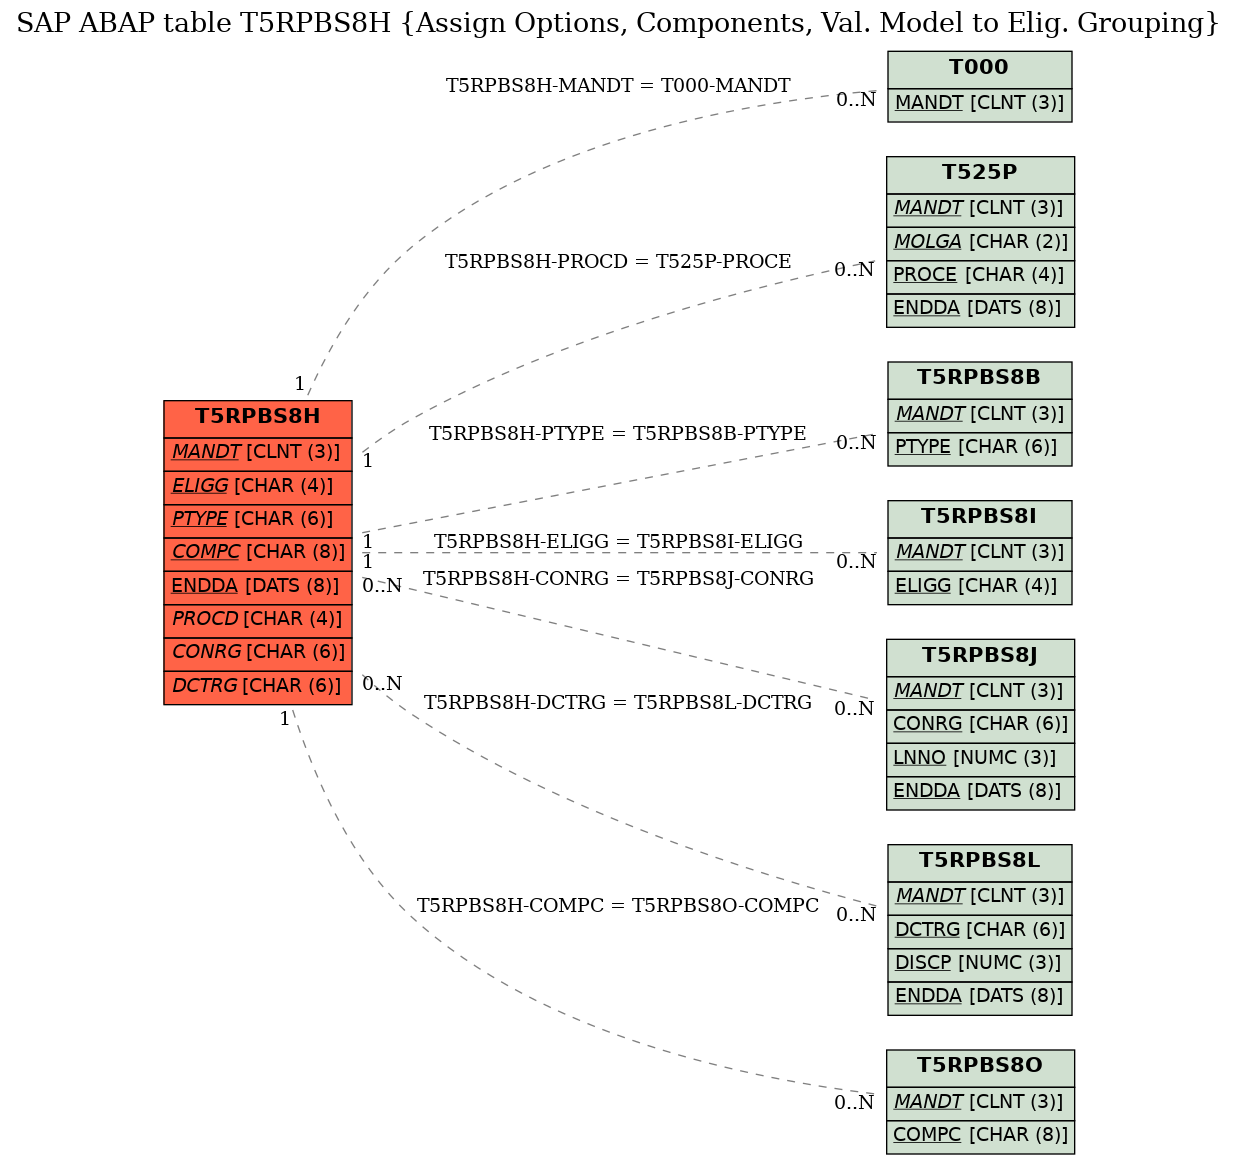1237x1165 pixels.
Task: Click the T5RPBS8H-PTYPE = T5RPBS8B-PTYPE relation label
Action: (618, 434)
